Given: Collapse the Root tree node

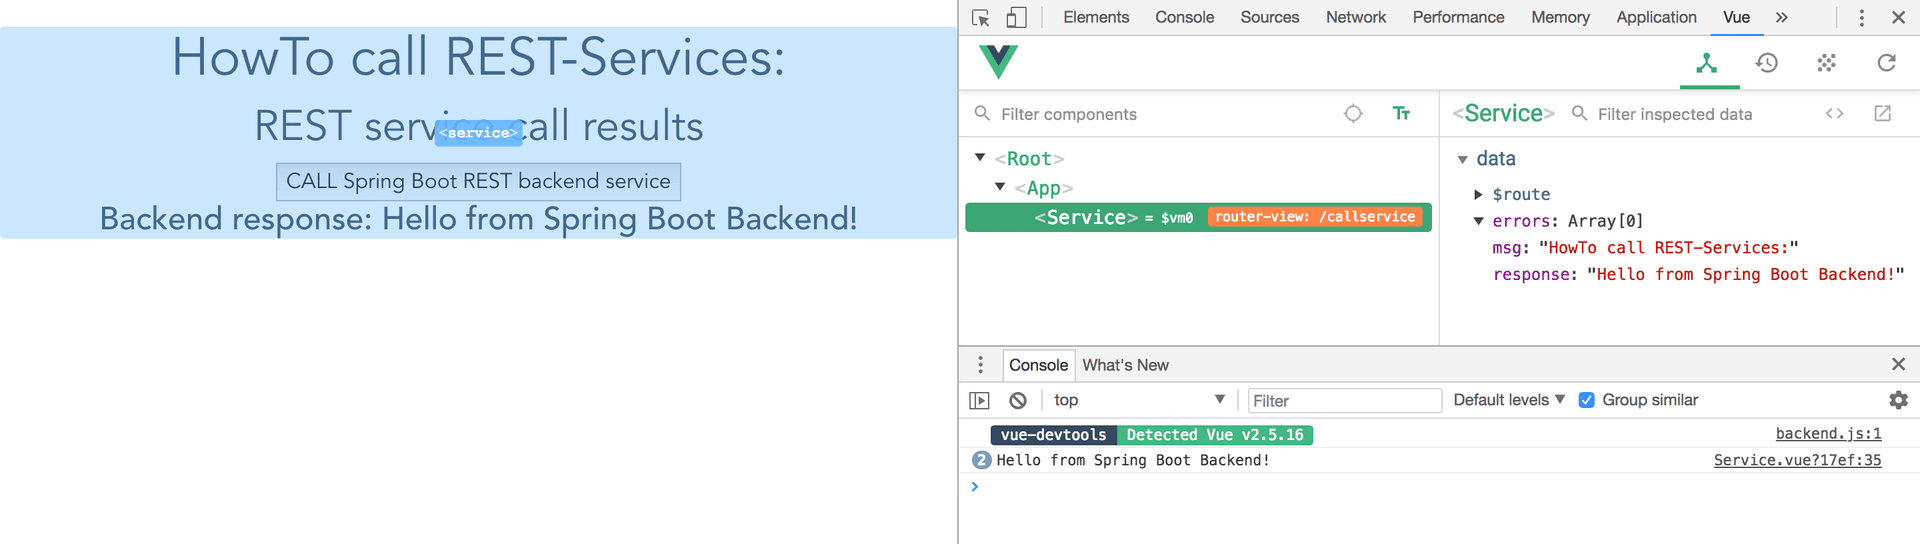Looking at the screenshot, I should [x=980, y=158].
